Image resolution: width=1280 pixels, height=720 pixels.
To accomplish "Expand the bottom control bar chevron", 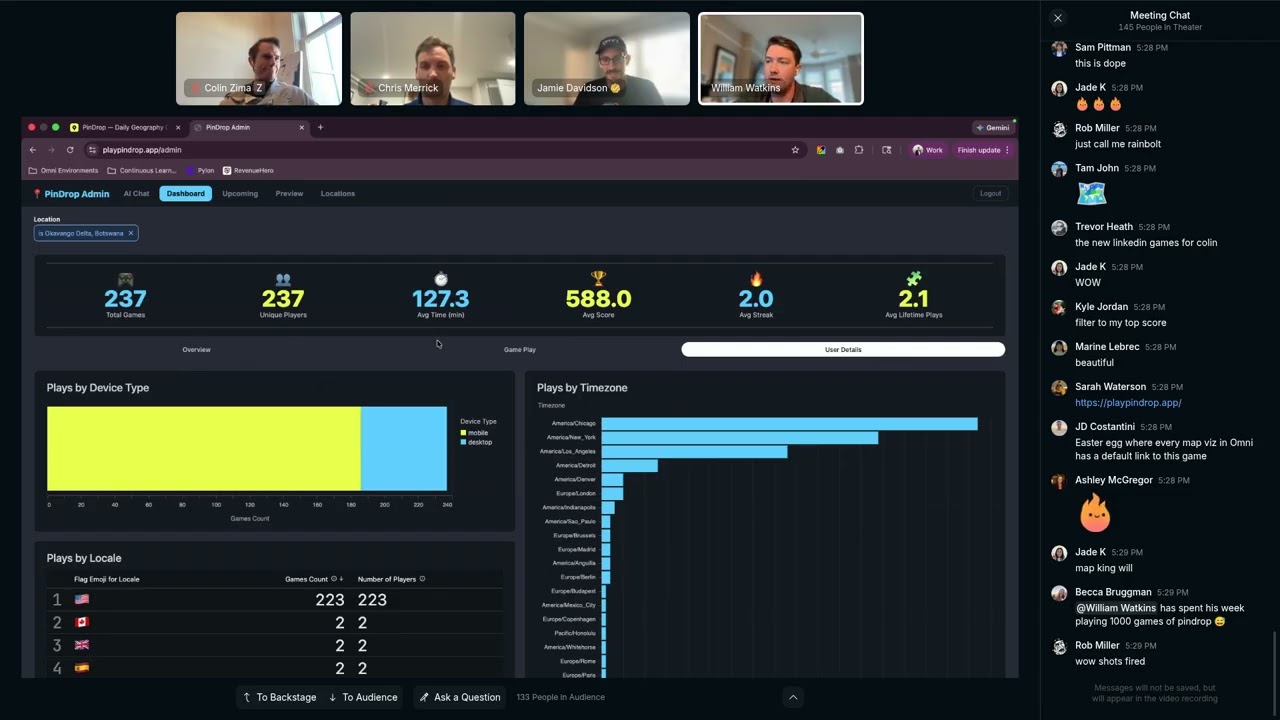I will (793, 697).
